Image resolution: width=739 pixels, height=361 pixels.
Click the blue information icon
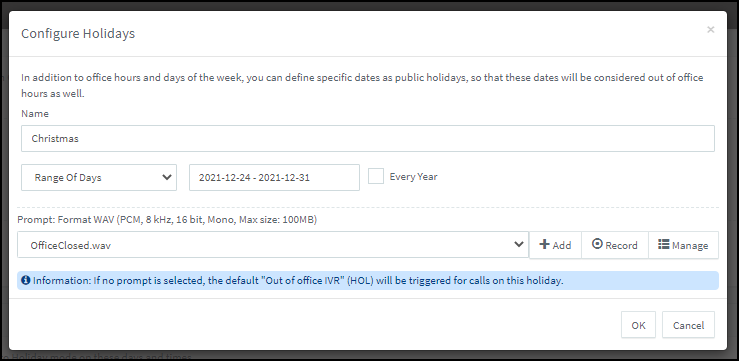tap(26, 280)
